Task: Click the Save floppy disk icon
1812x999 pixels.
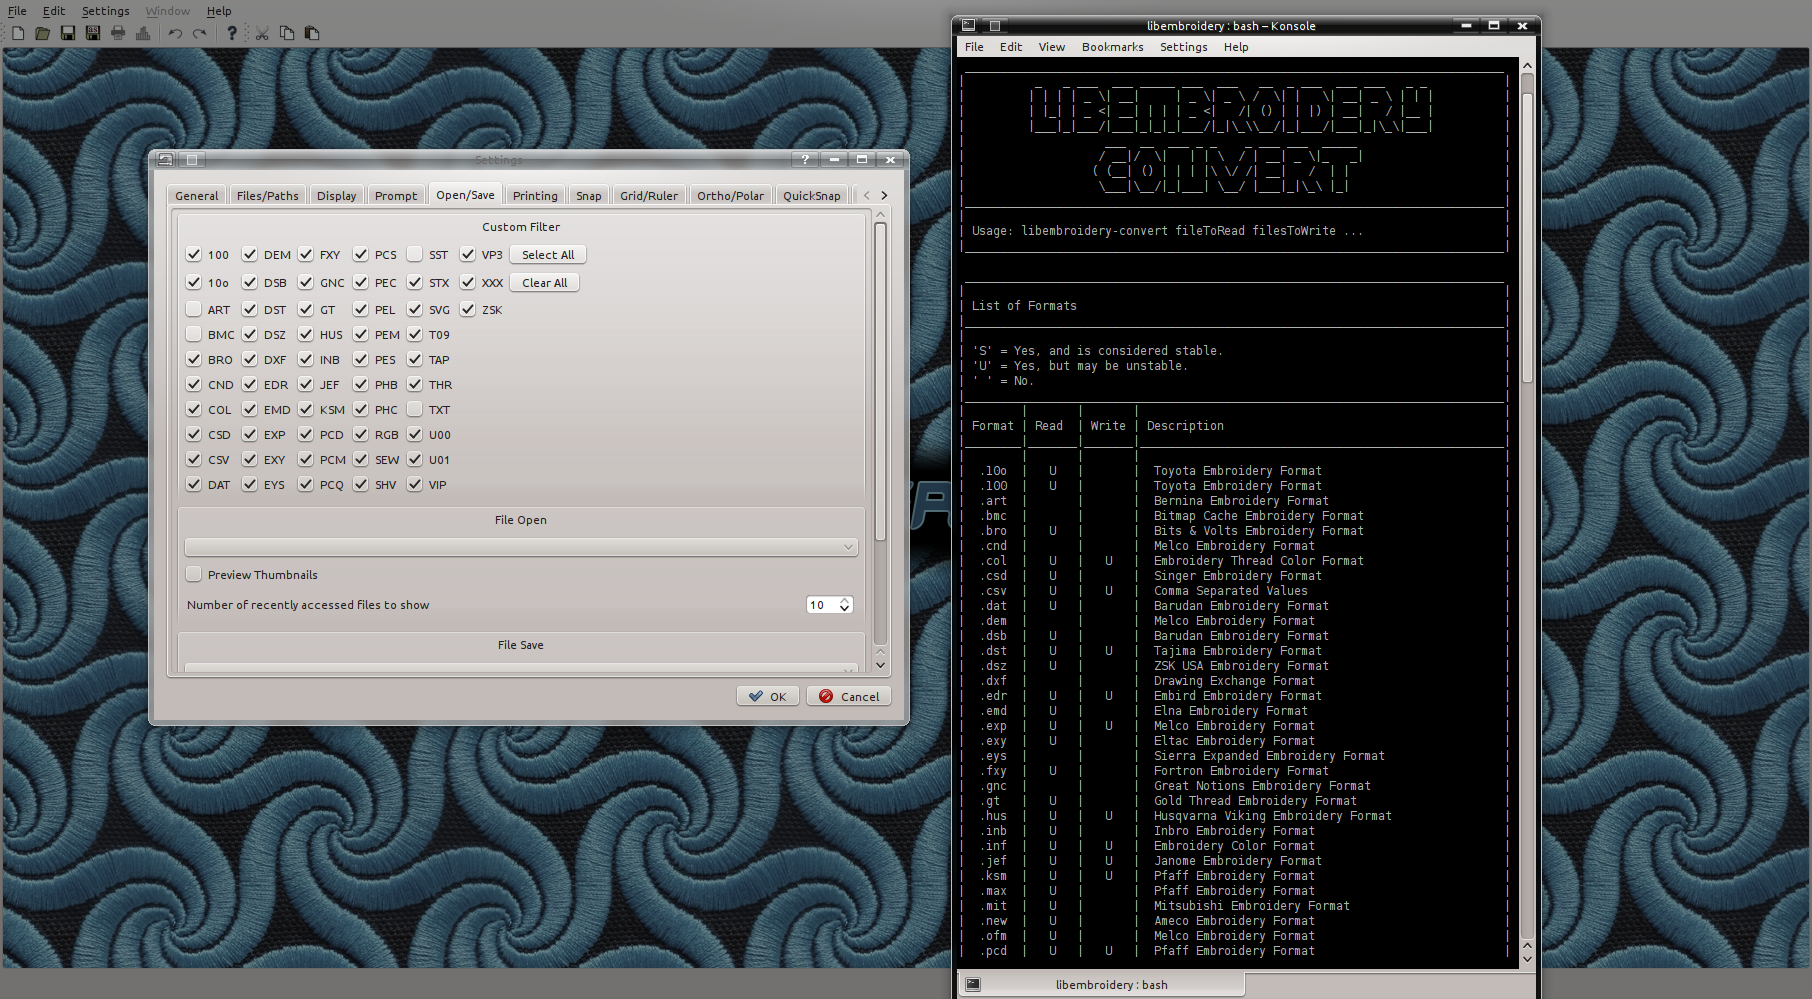Action: tap(67, 33)
